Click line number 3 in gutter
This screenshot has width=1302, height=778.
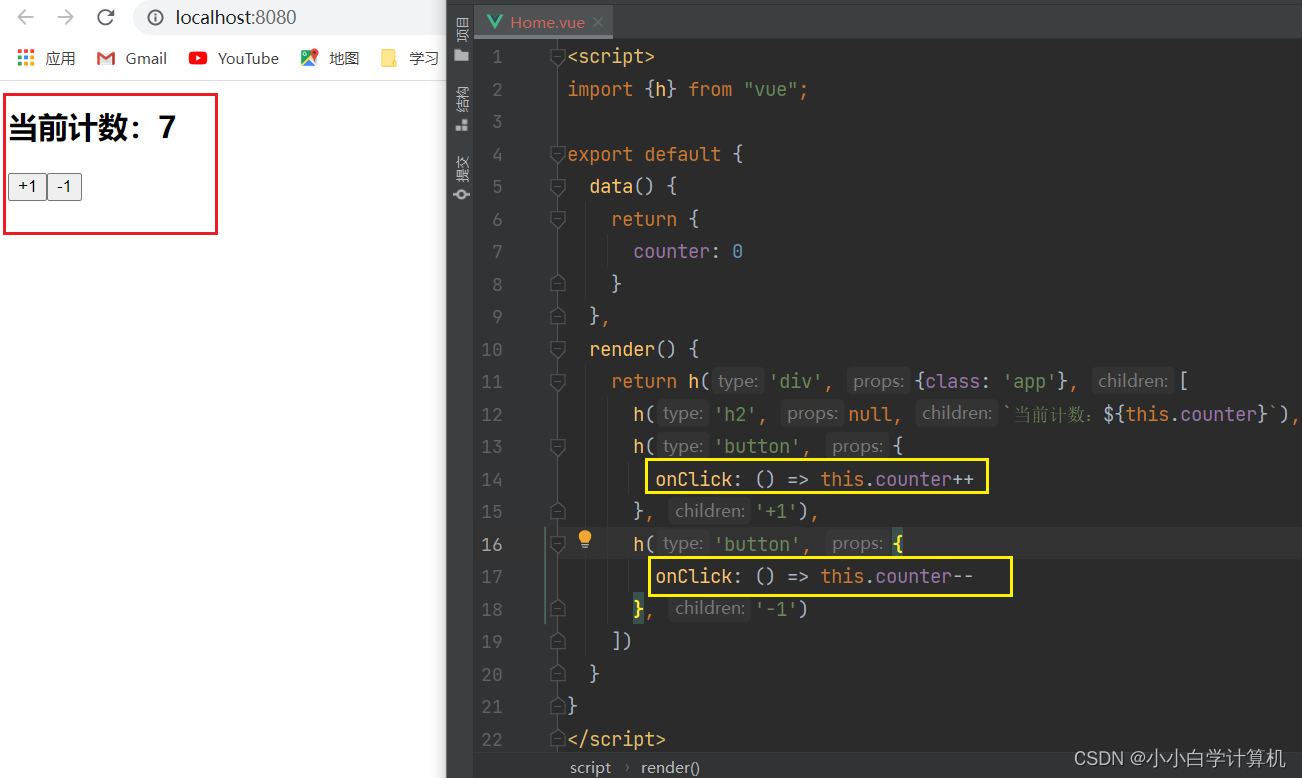click(x=497, y=122)
